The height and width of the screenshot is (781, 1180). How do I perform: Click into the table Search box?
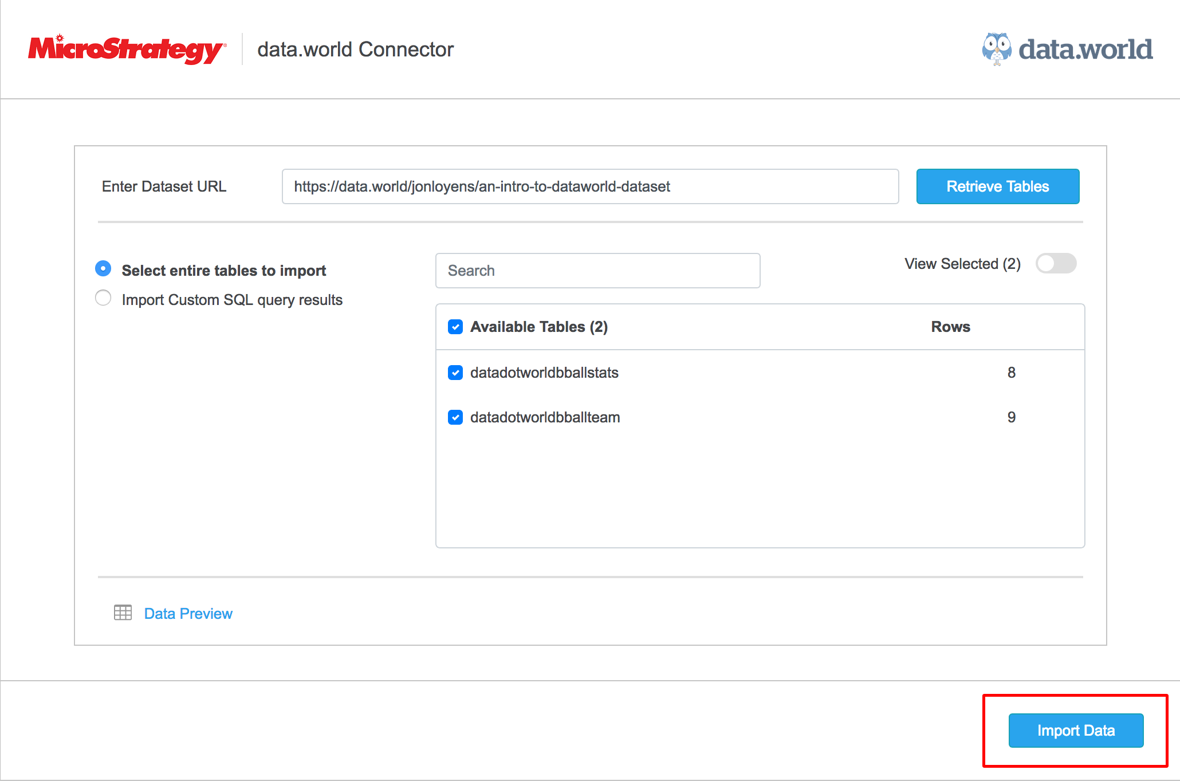click(x=597, y=271)
